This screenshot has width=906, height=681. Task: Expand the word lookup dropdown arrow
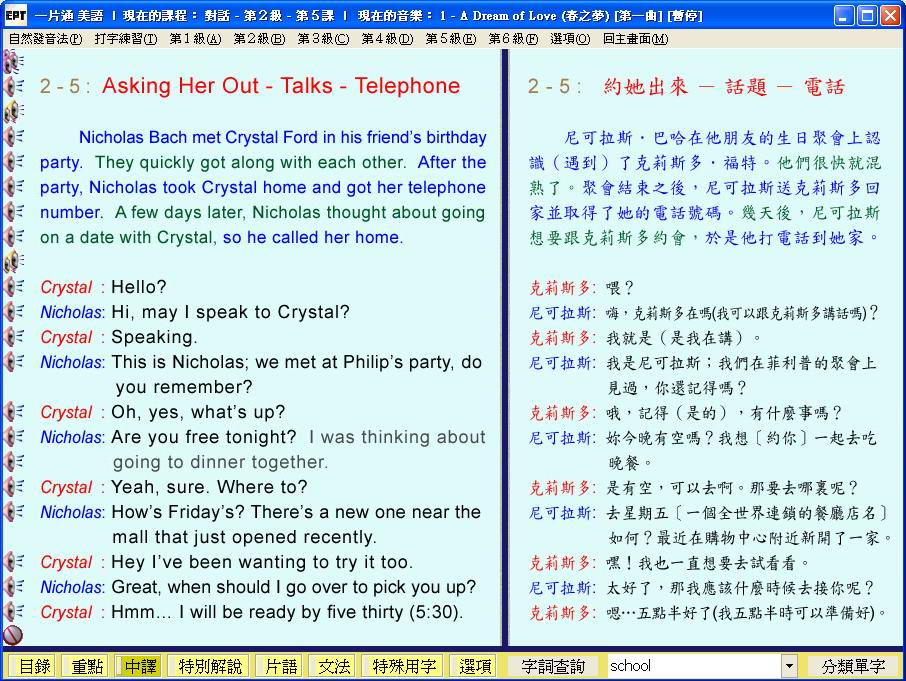789,666
